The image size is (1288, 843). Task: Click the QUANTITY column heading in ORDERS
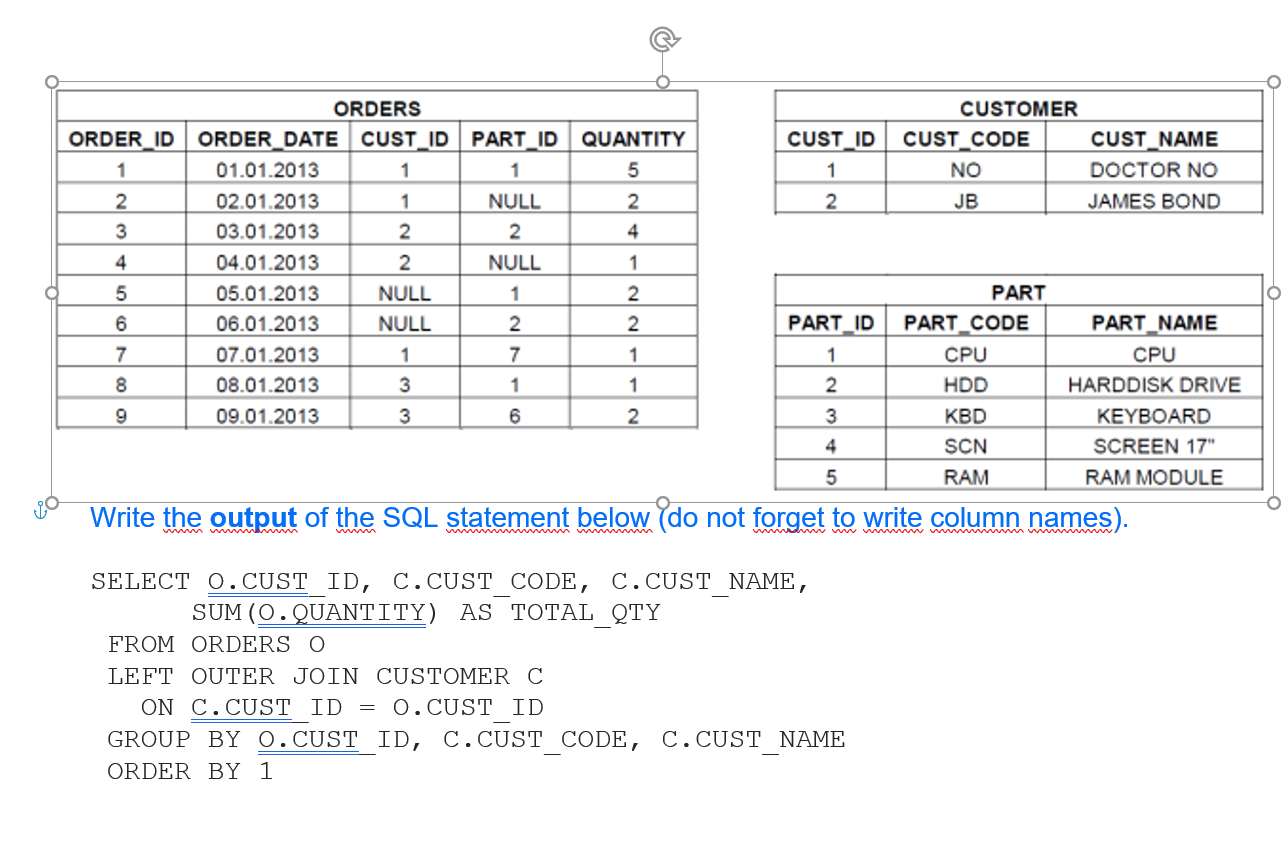click(x=633, y=138)
